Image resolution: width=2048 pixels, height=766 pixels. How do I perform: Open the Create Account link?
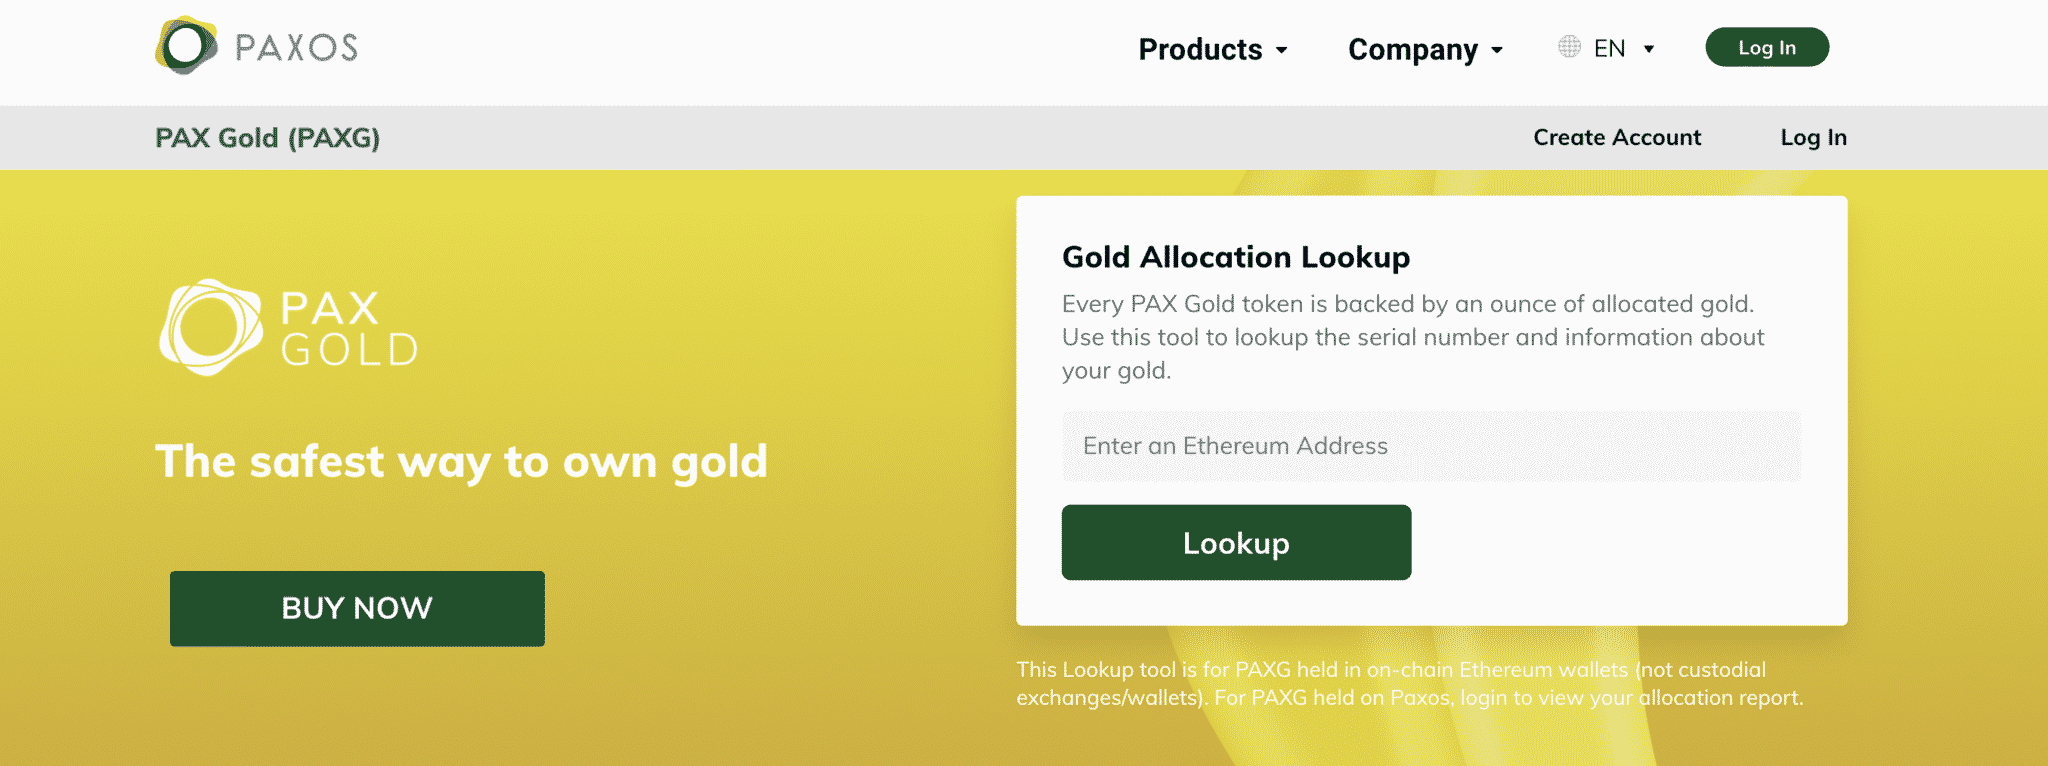click(1616, 137)
